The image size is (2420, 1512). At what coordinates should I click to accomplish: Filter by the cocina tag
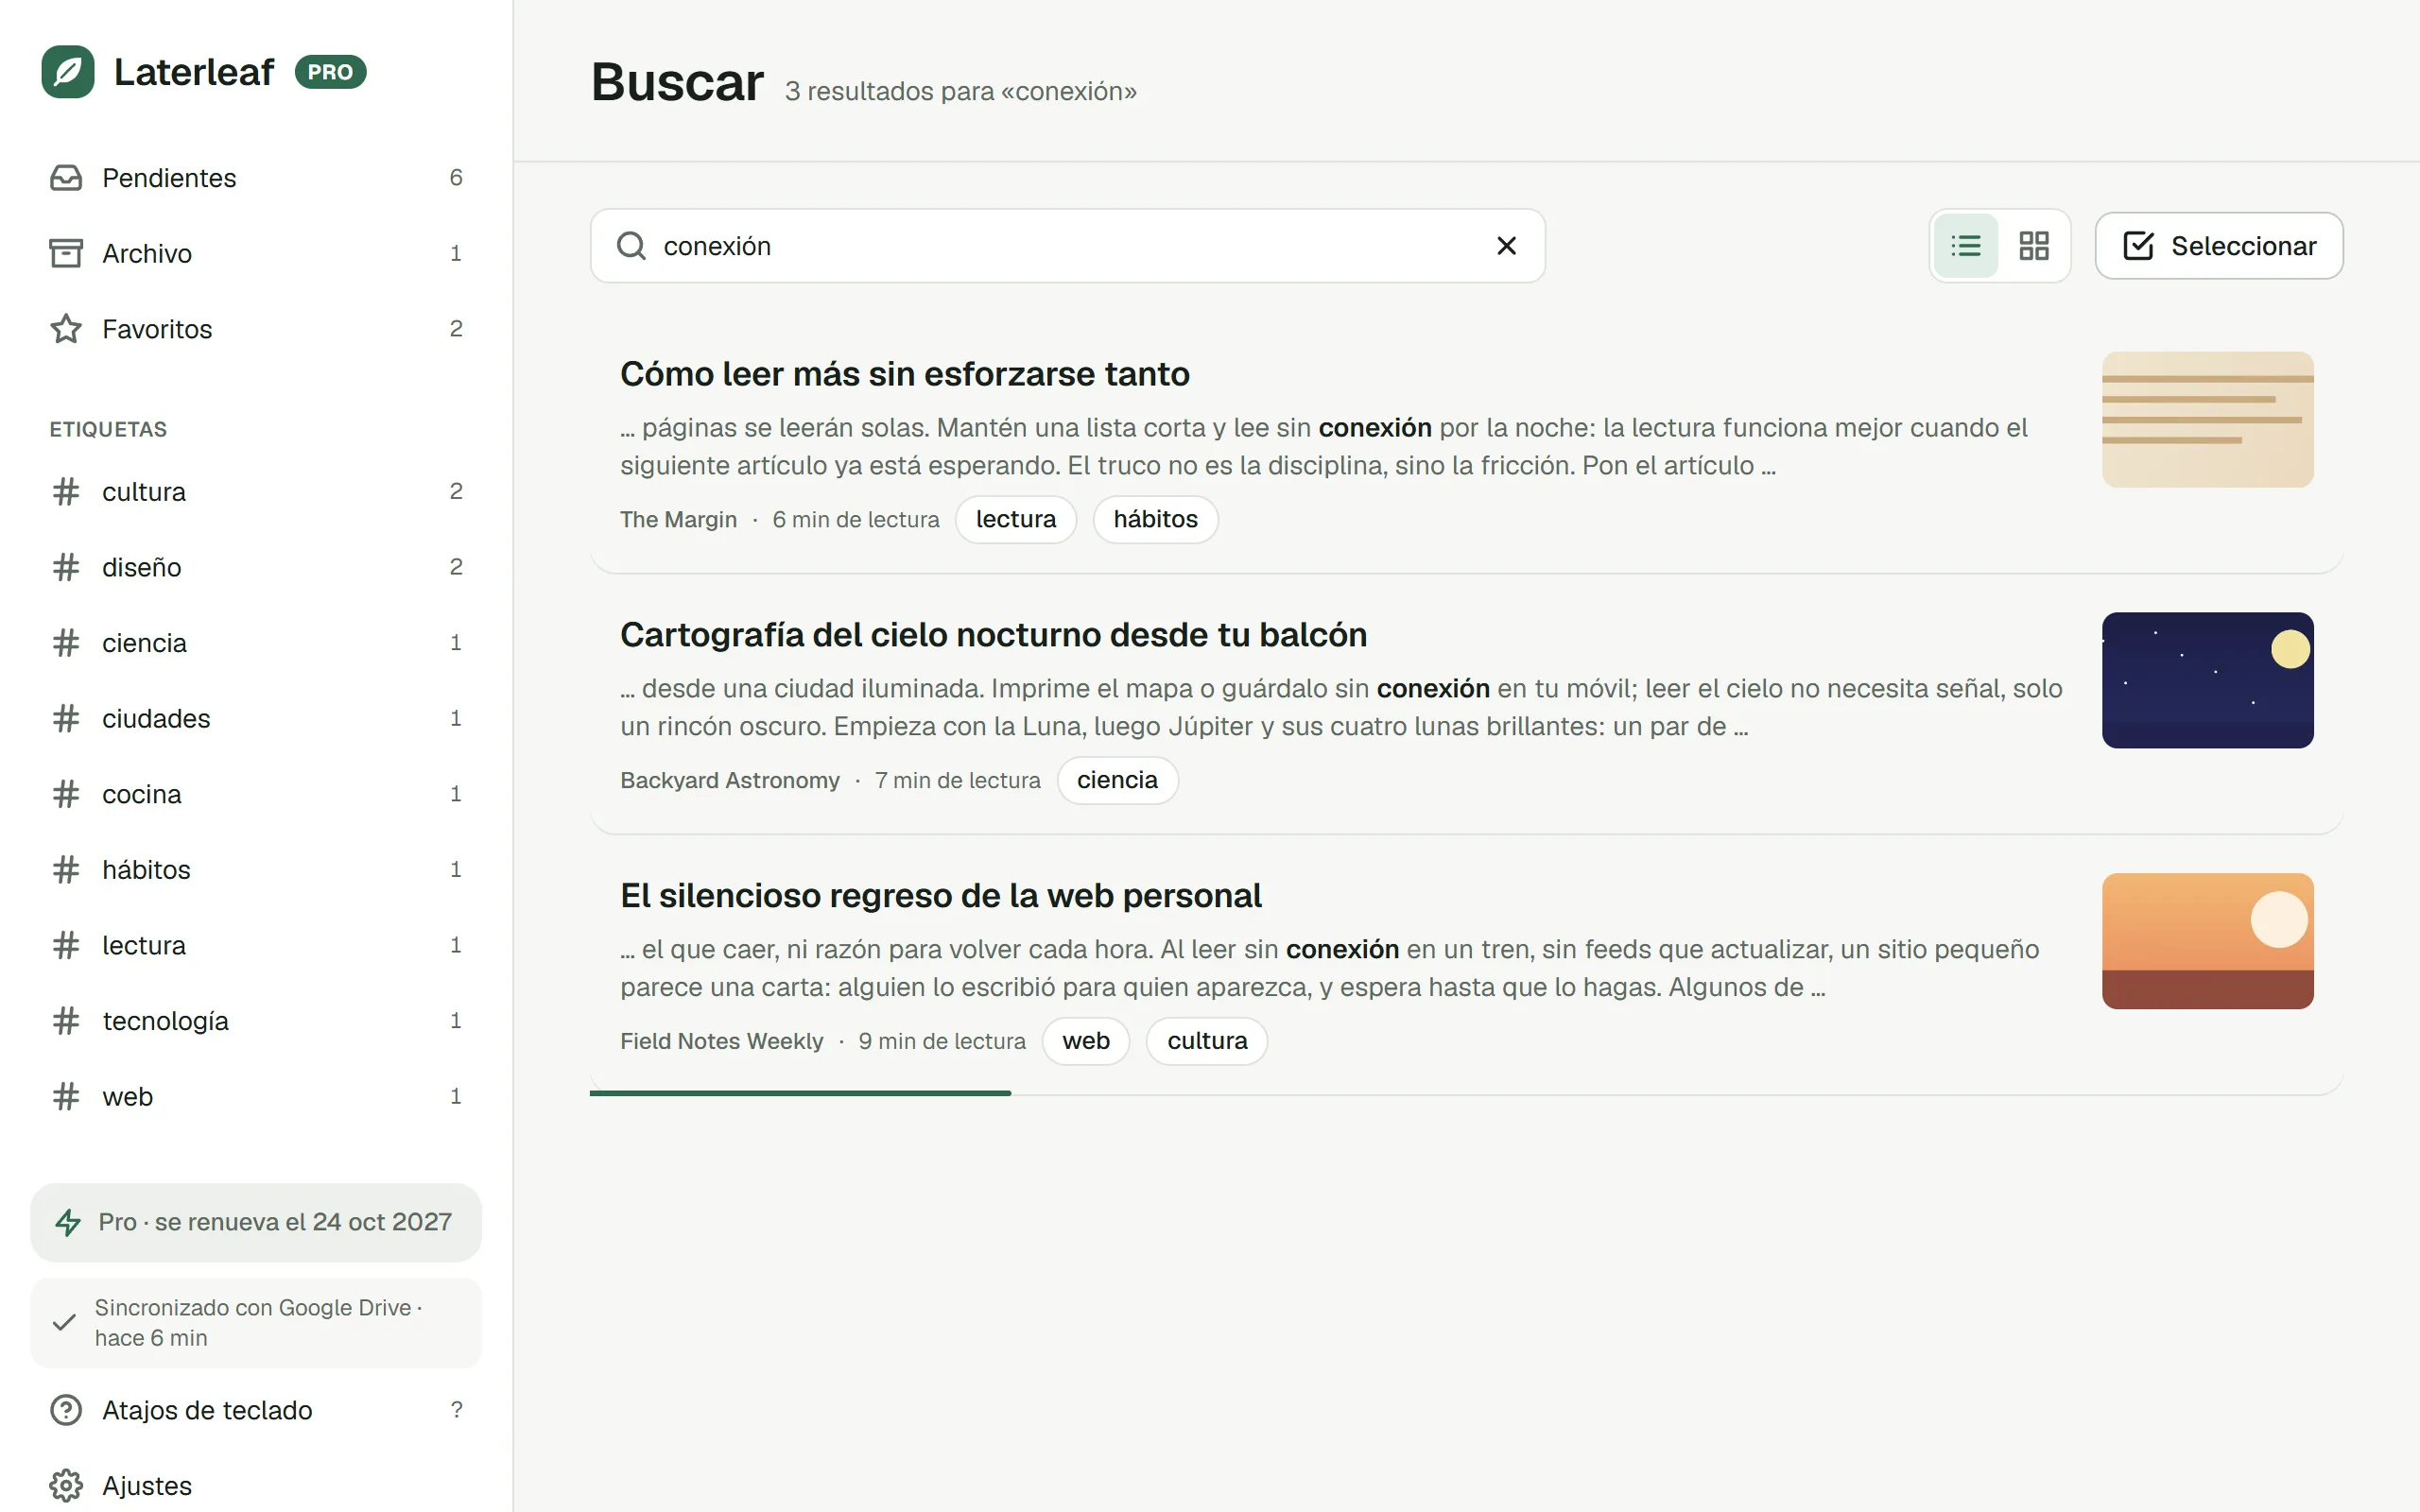[256, 794]
